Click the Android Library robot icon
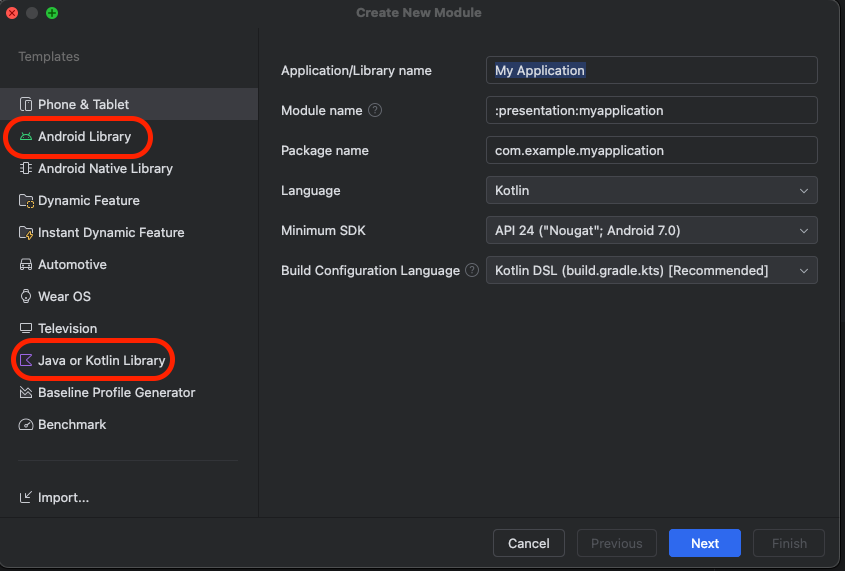Viewport: 845px width, 571px height. [26, 136]
